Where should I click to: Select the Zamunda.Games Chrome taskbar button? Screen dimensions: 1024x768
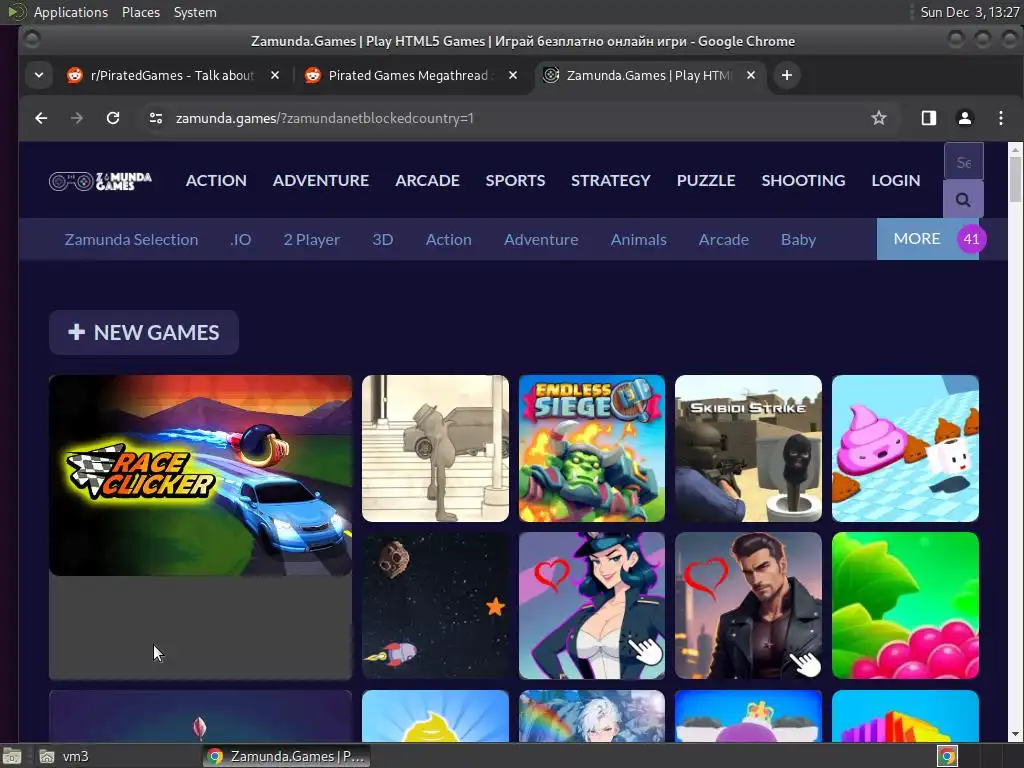point(285,756)
